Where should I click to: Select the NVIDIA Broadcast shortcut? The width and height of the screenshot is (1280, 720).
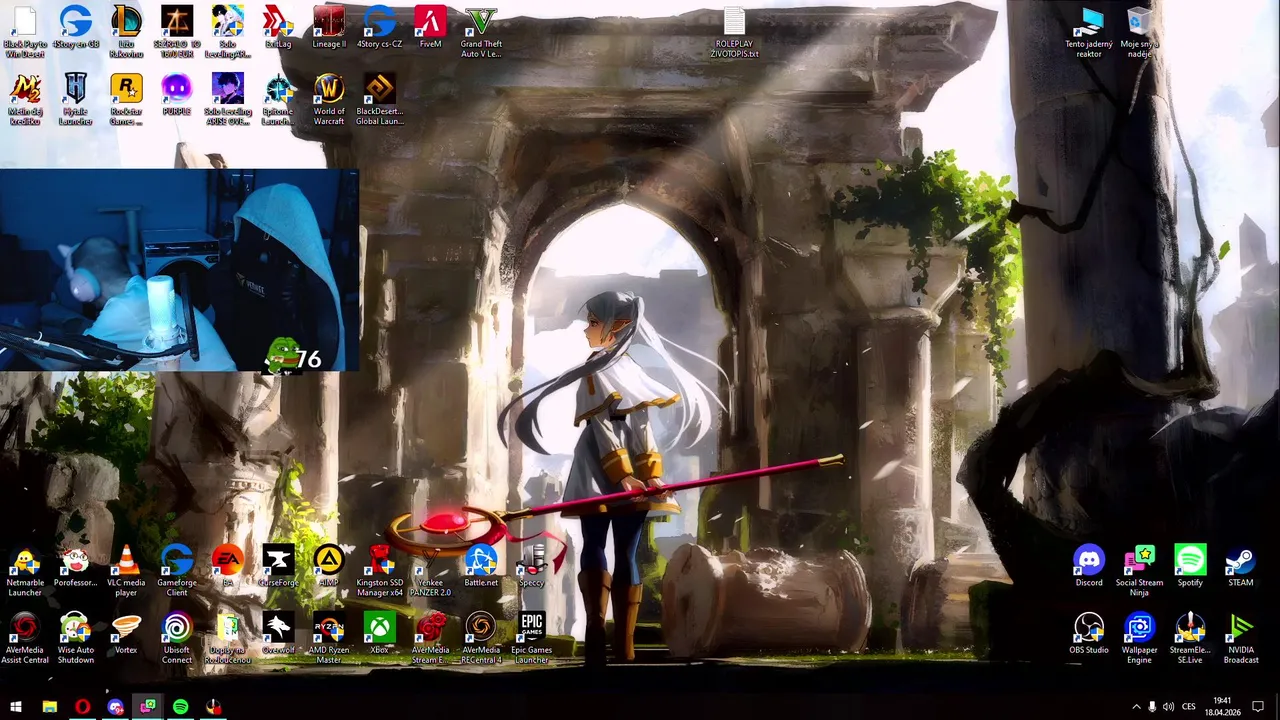pos(1241,639)
